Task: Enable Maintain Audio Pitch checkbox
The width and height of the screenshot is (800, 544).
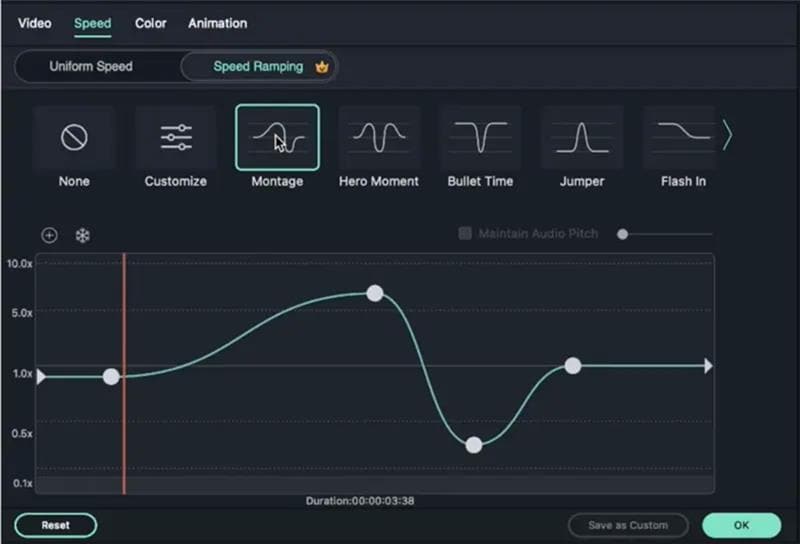Action: [465, 233]
